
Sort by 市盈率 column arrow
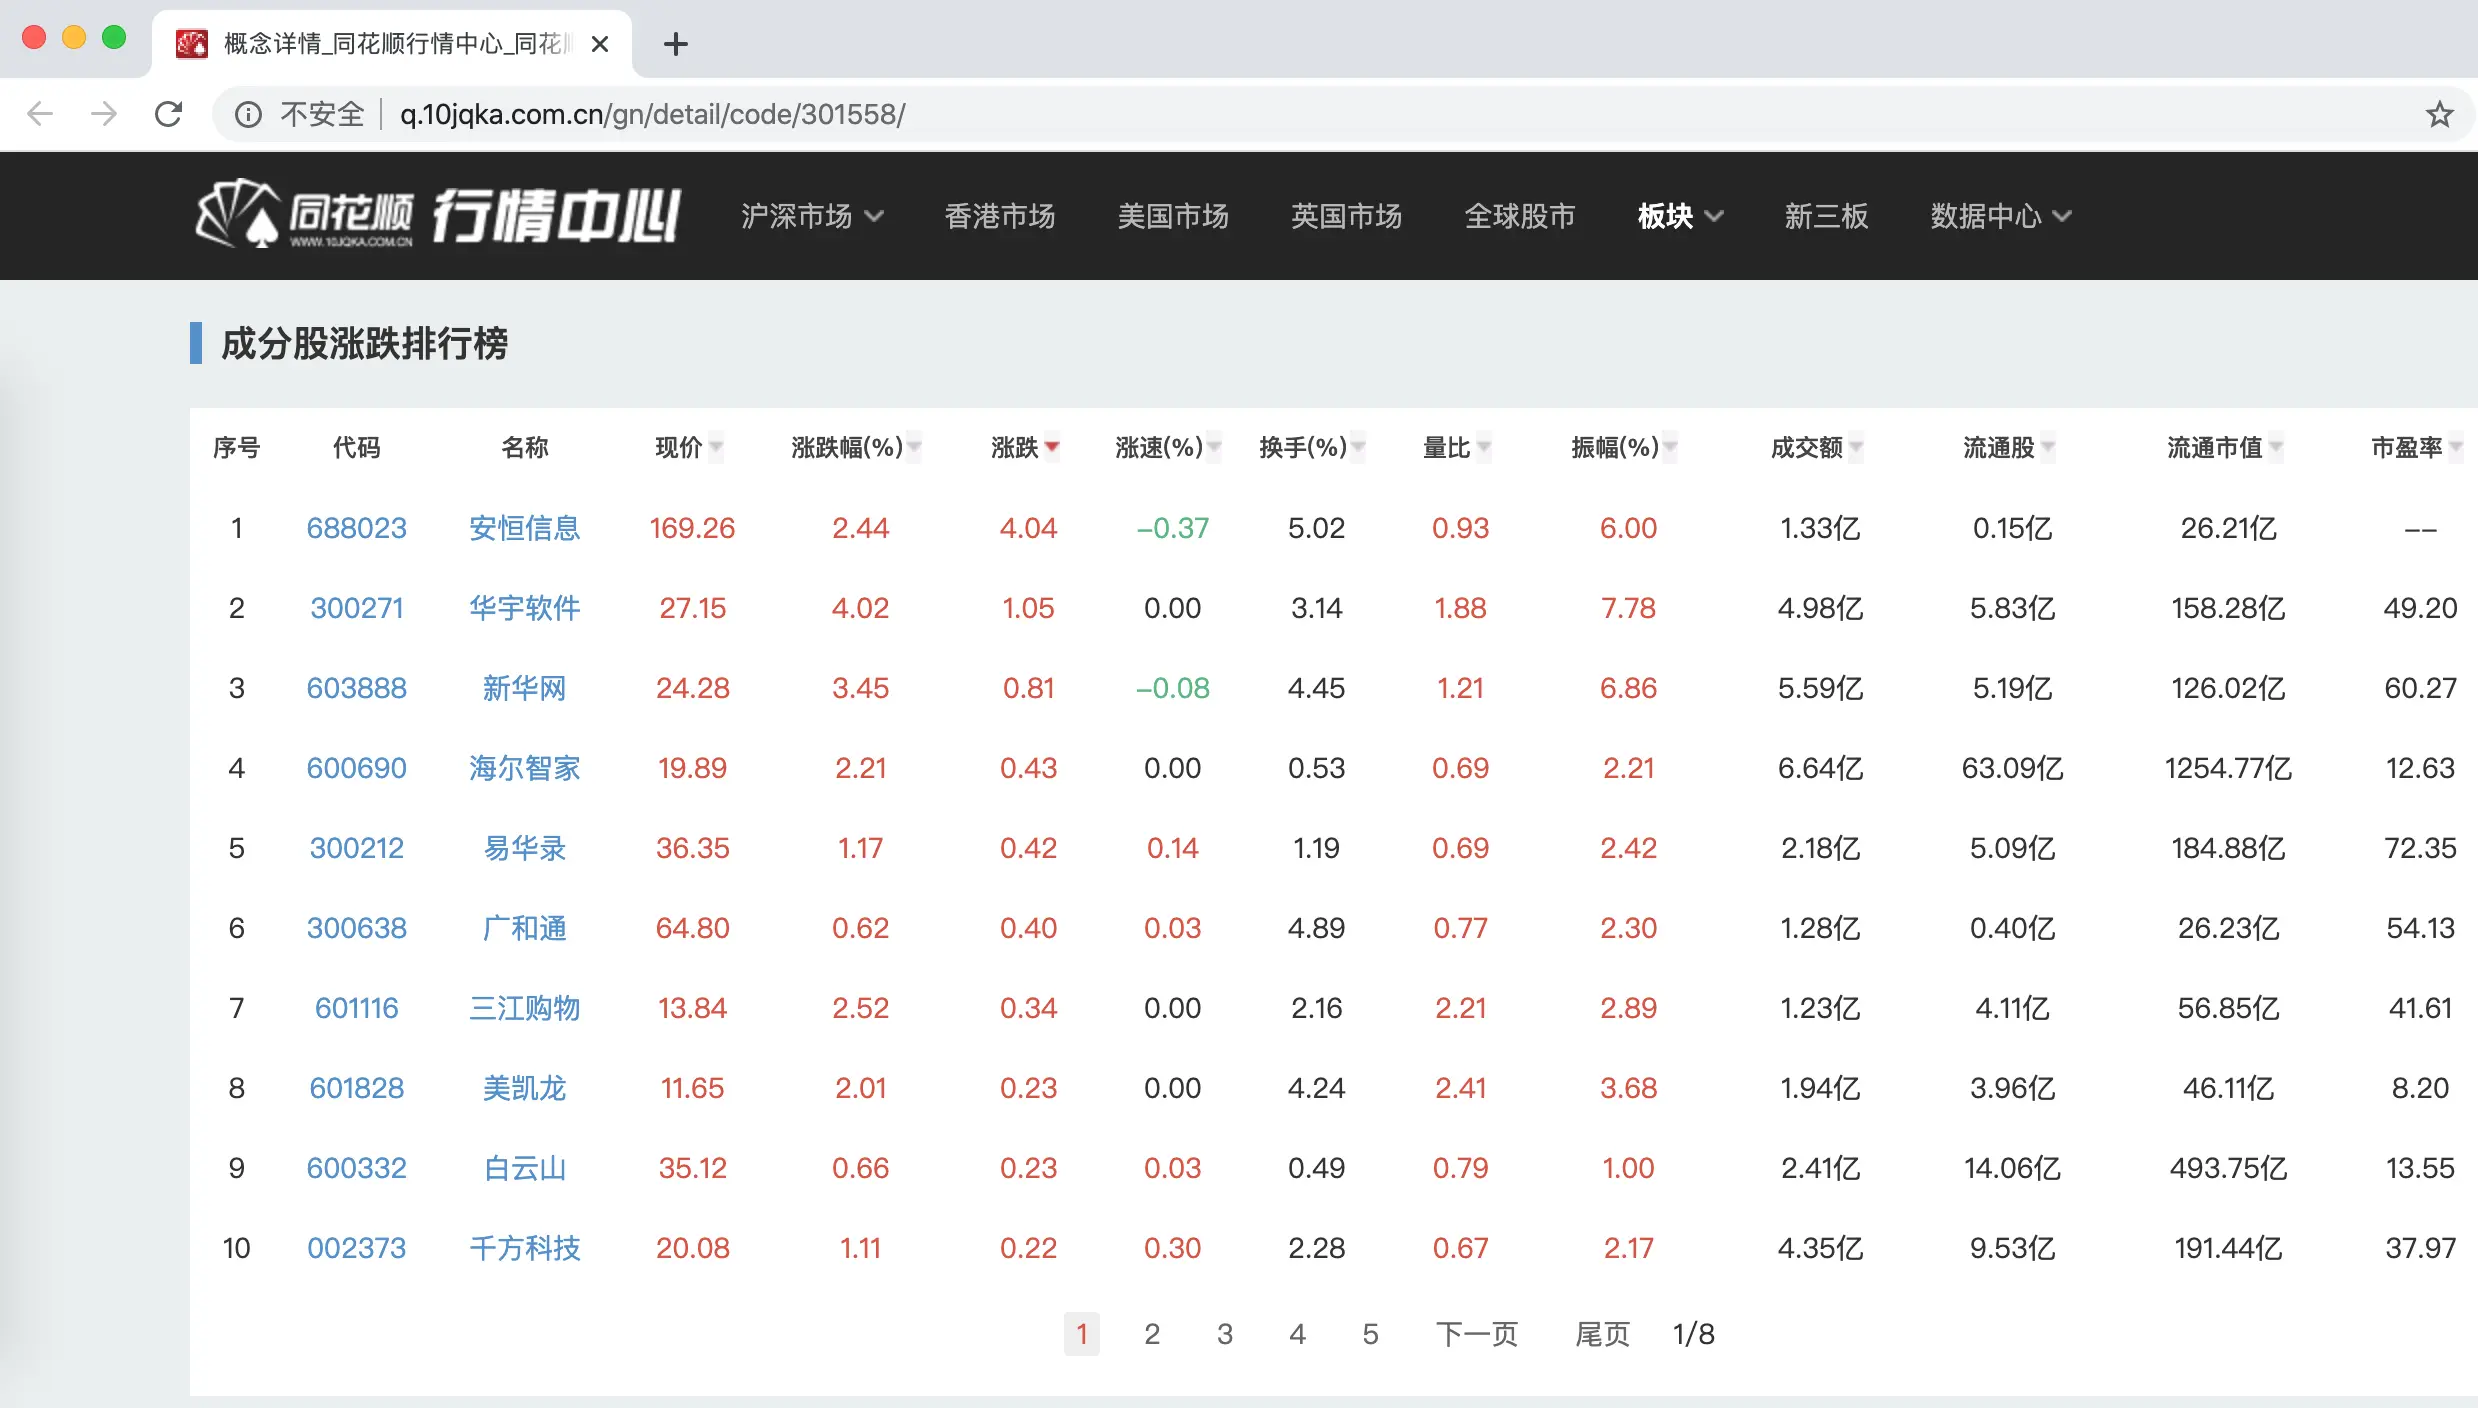(2460, 447)
